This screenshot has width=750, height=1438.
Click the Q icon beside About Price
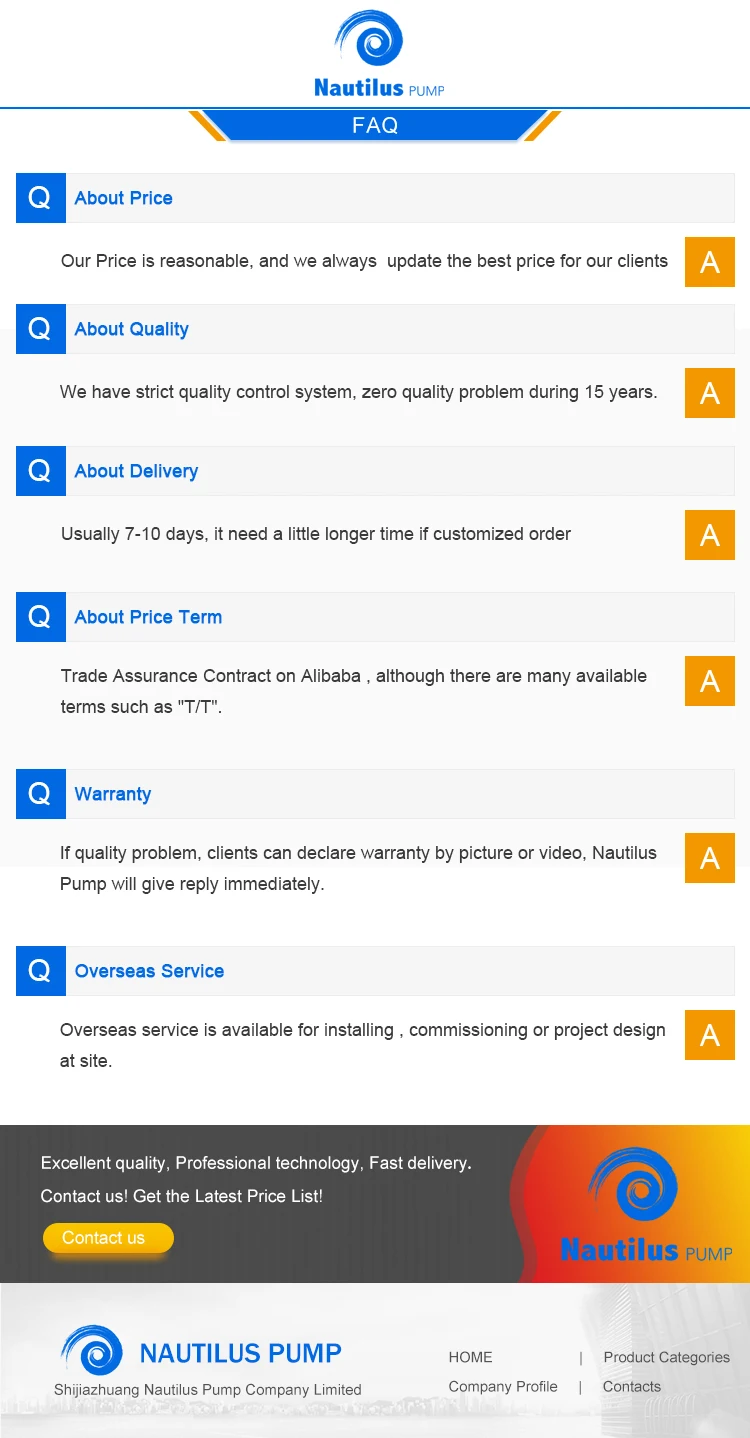coord(40,198)
